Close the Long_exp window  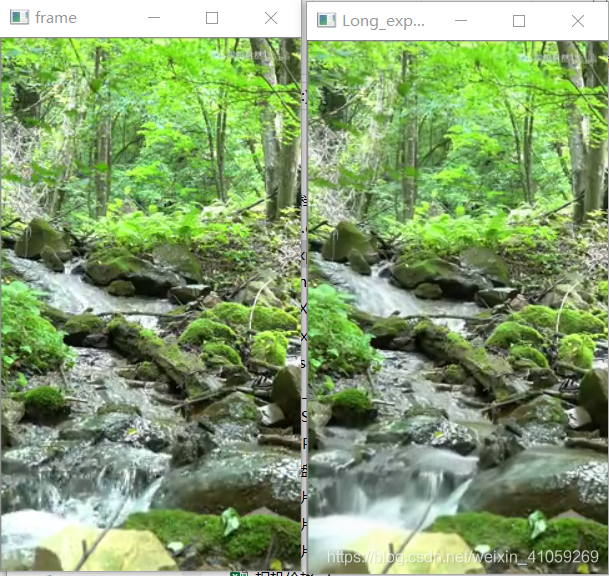(578, 21)
